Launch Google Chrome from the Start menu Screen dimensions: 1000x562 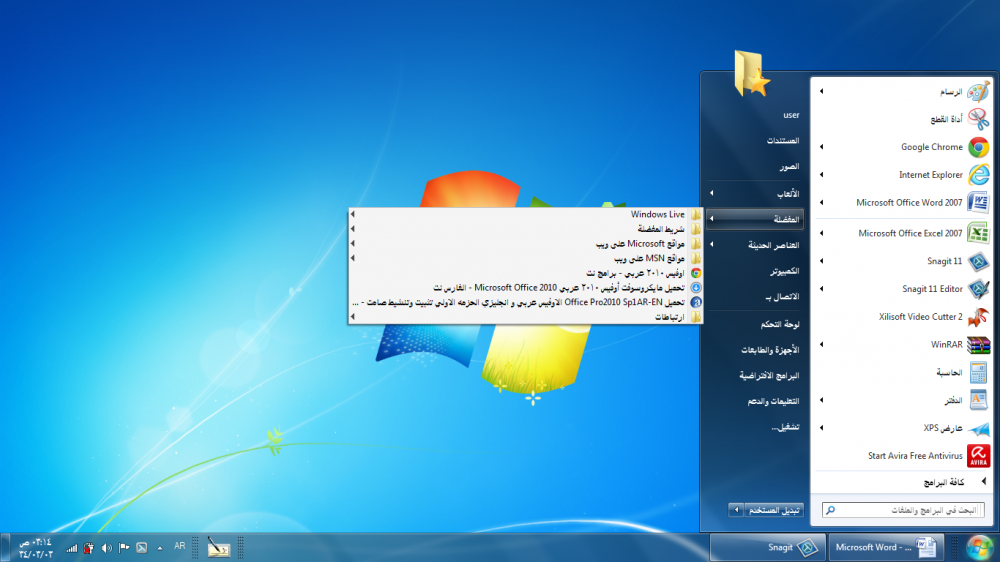pyautogui.click(x=930, y=147)
